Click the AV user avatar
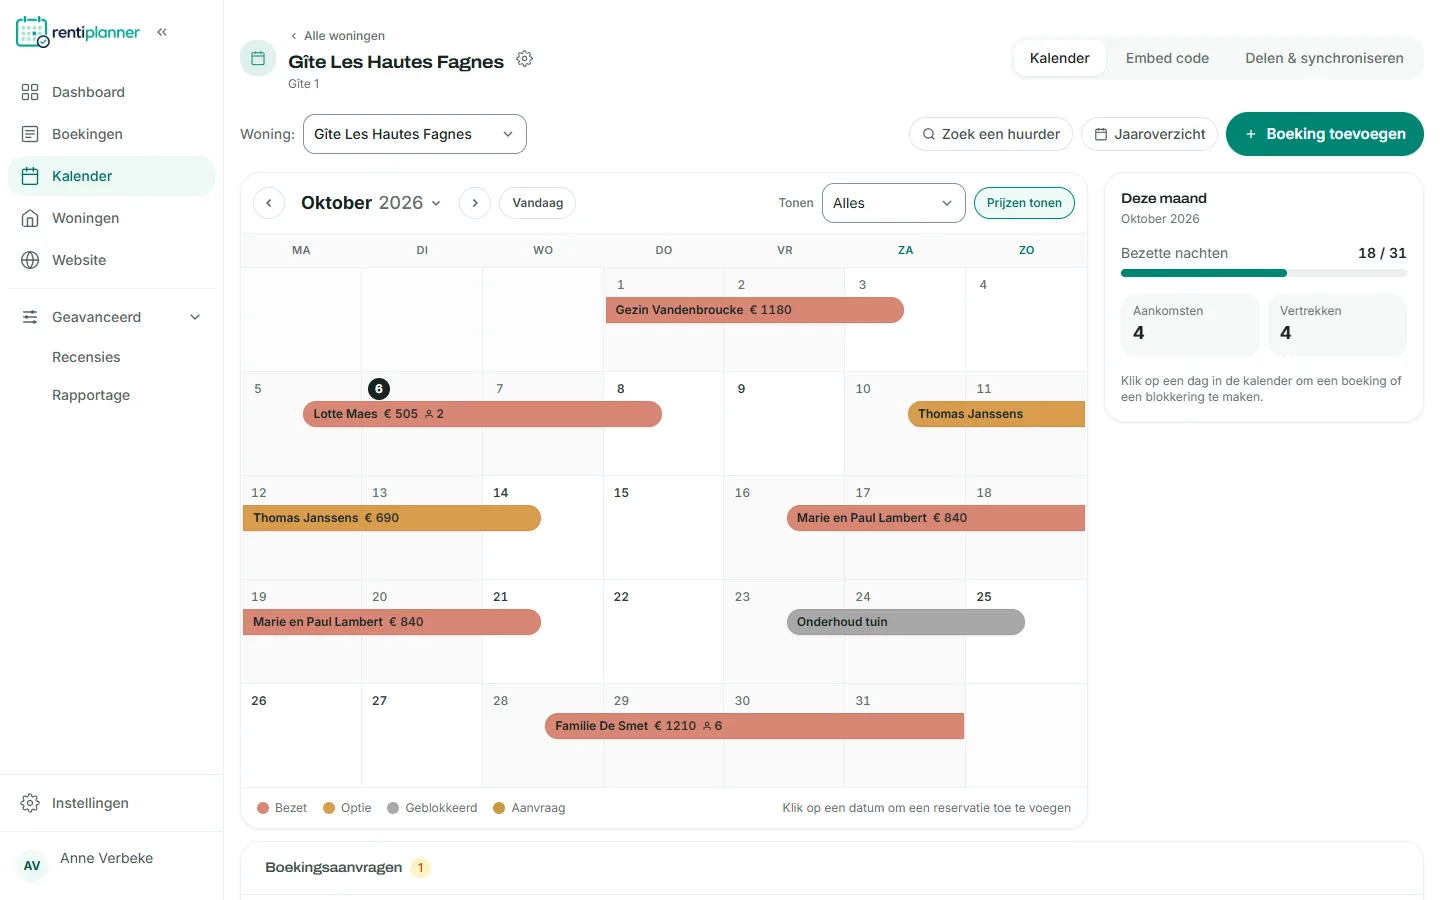The width and height of the screenshot is (1440, 900). pyautogui.click(x=32, y=866)
